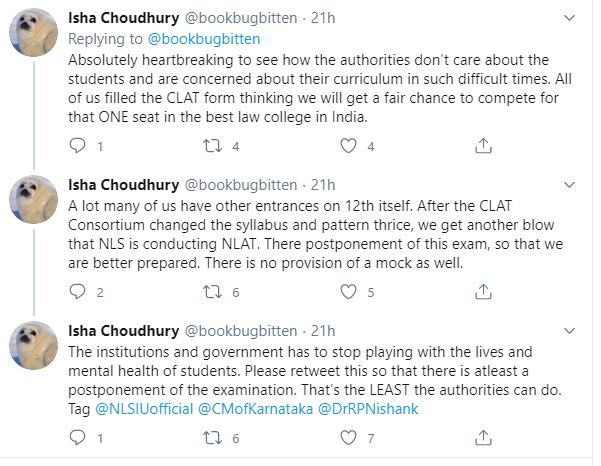Share the tweet about the CLAT Consortium
The image size is (601, 466).
click(483, 292)
